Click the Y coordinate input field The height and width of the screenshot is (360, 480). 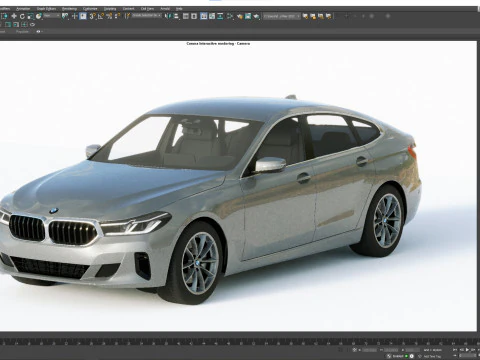(391, 350)
